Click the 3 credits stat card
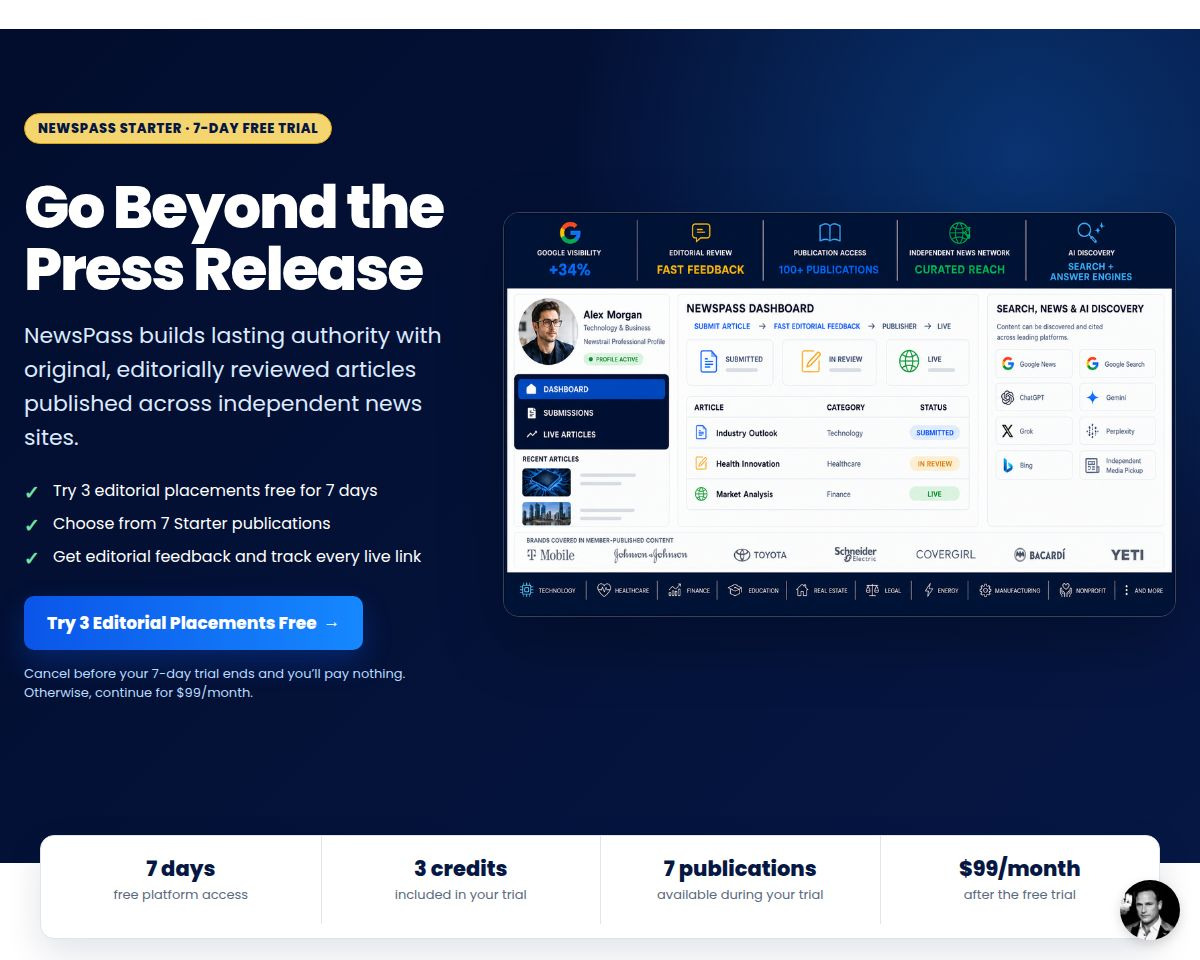This screenshot has height=960, width=1200. (x=461, y=880)
